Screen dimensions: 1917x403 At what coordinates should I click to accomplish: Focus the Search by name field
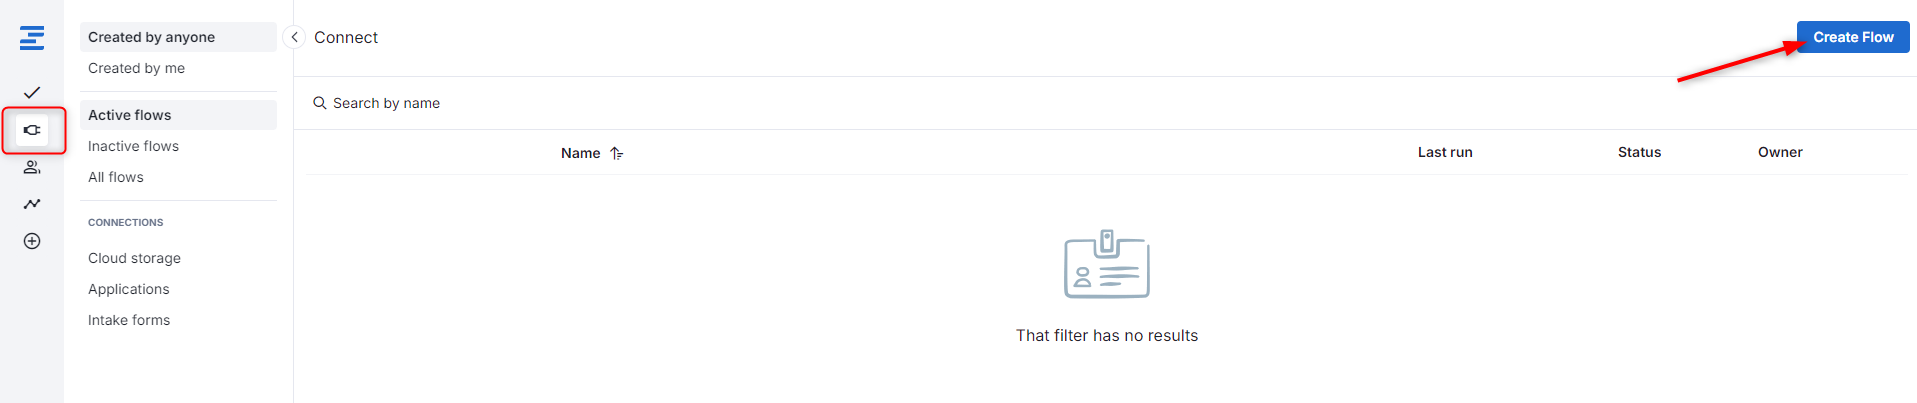1100,103
